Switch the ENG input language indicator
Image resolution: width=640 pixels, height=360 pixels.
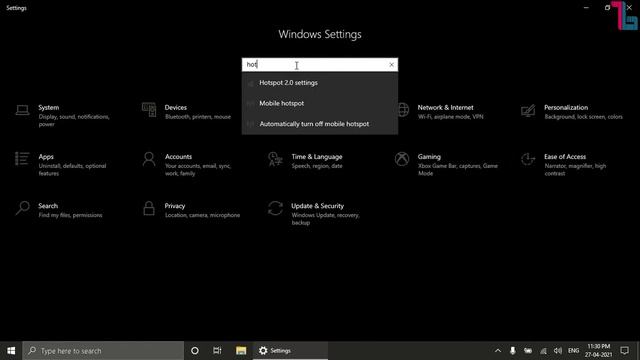[x=573, y=351]
